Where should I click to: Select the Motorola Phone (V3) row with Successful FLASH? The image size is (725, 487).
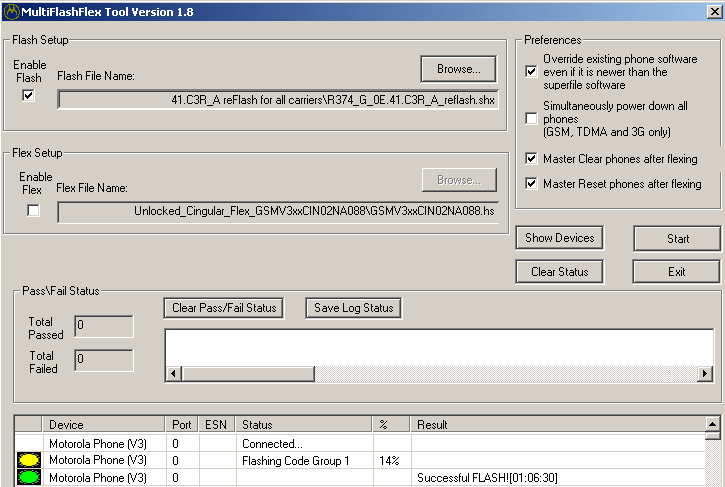[360, 478]
